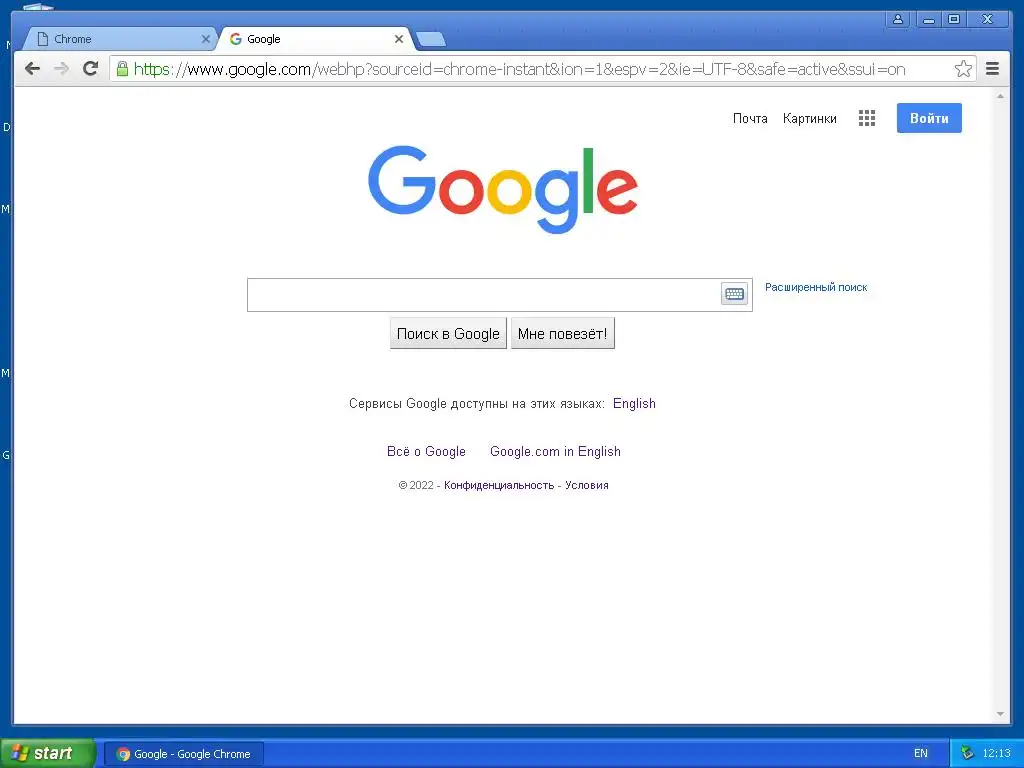The width and height of the screenshot is (1024, 768).
Task: Maximize the Chrome window
Action: click(x=953, y=19)
